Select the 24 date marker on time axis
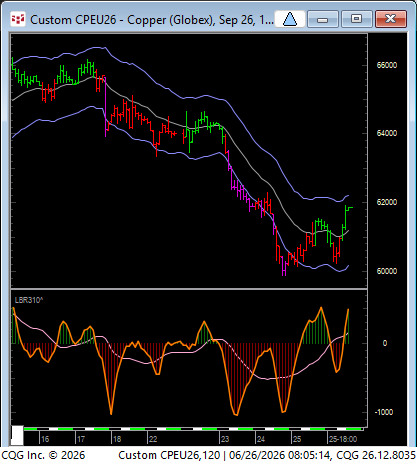 pos(261,439)
